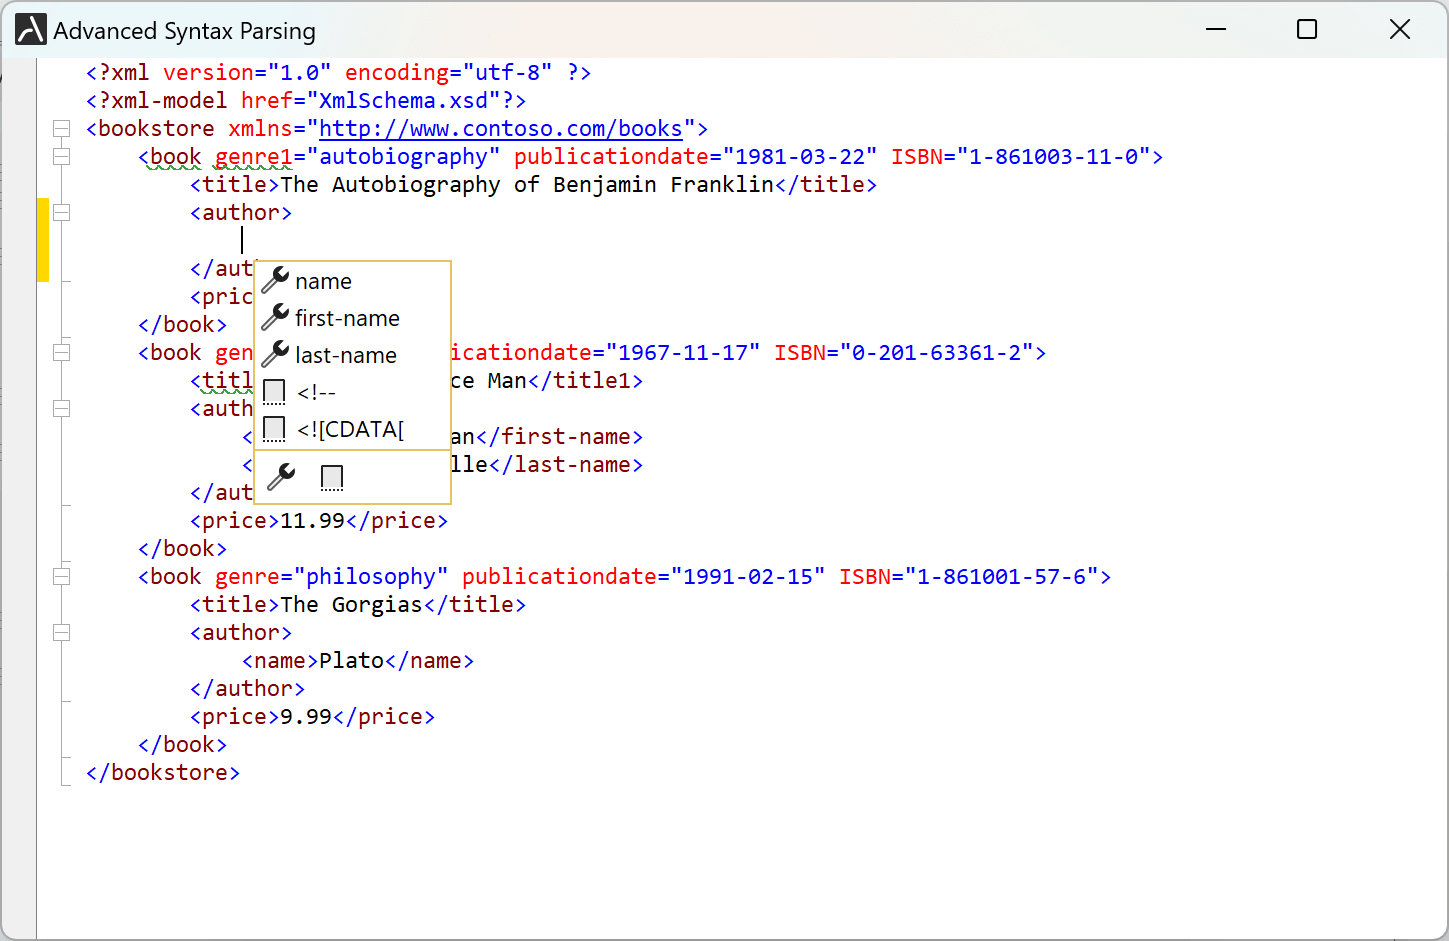The image size is (1449, 941).
Task: Minimize the Advanced Syntax Parsing window
Action: tap(1216, 30)
